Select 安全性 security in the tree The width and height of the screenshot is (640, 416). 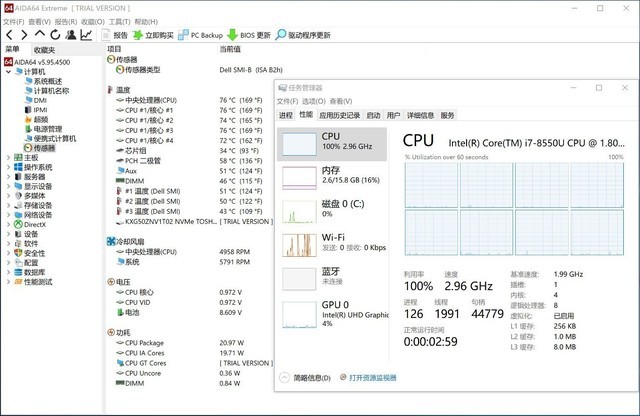29,253
